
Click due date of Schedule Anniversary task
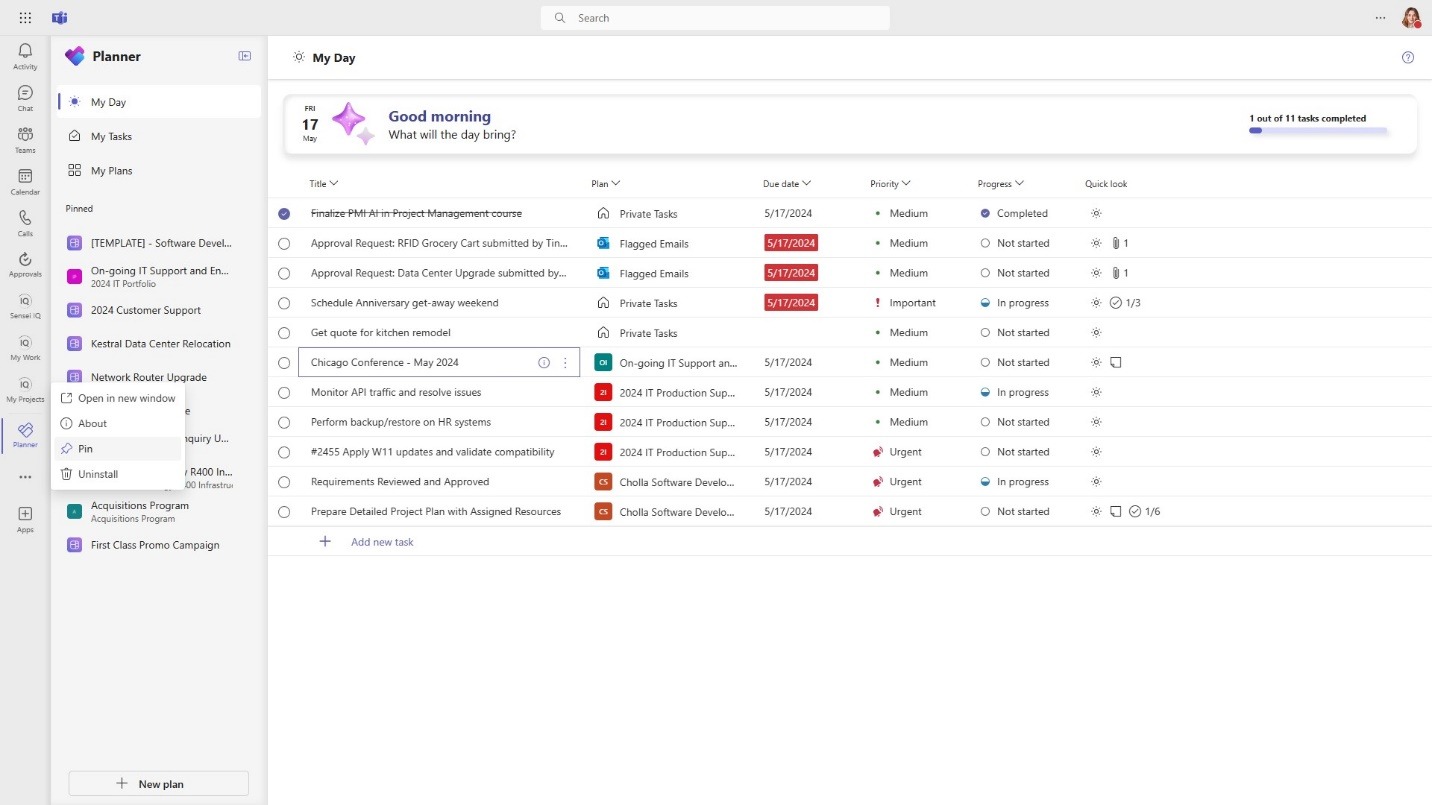tap(791, 303)
